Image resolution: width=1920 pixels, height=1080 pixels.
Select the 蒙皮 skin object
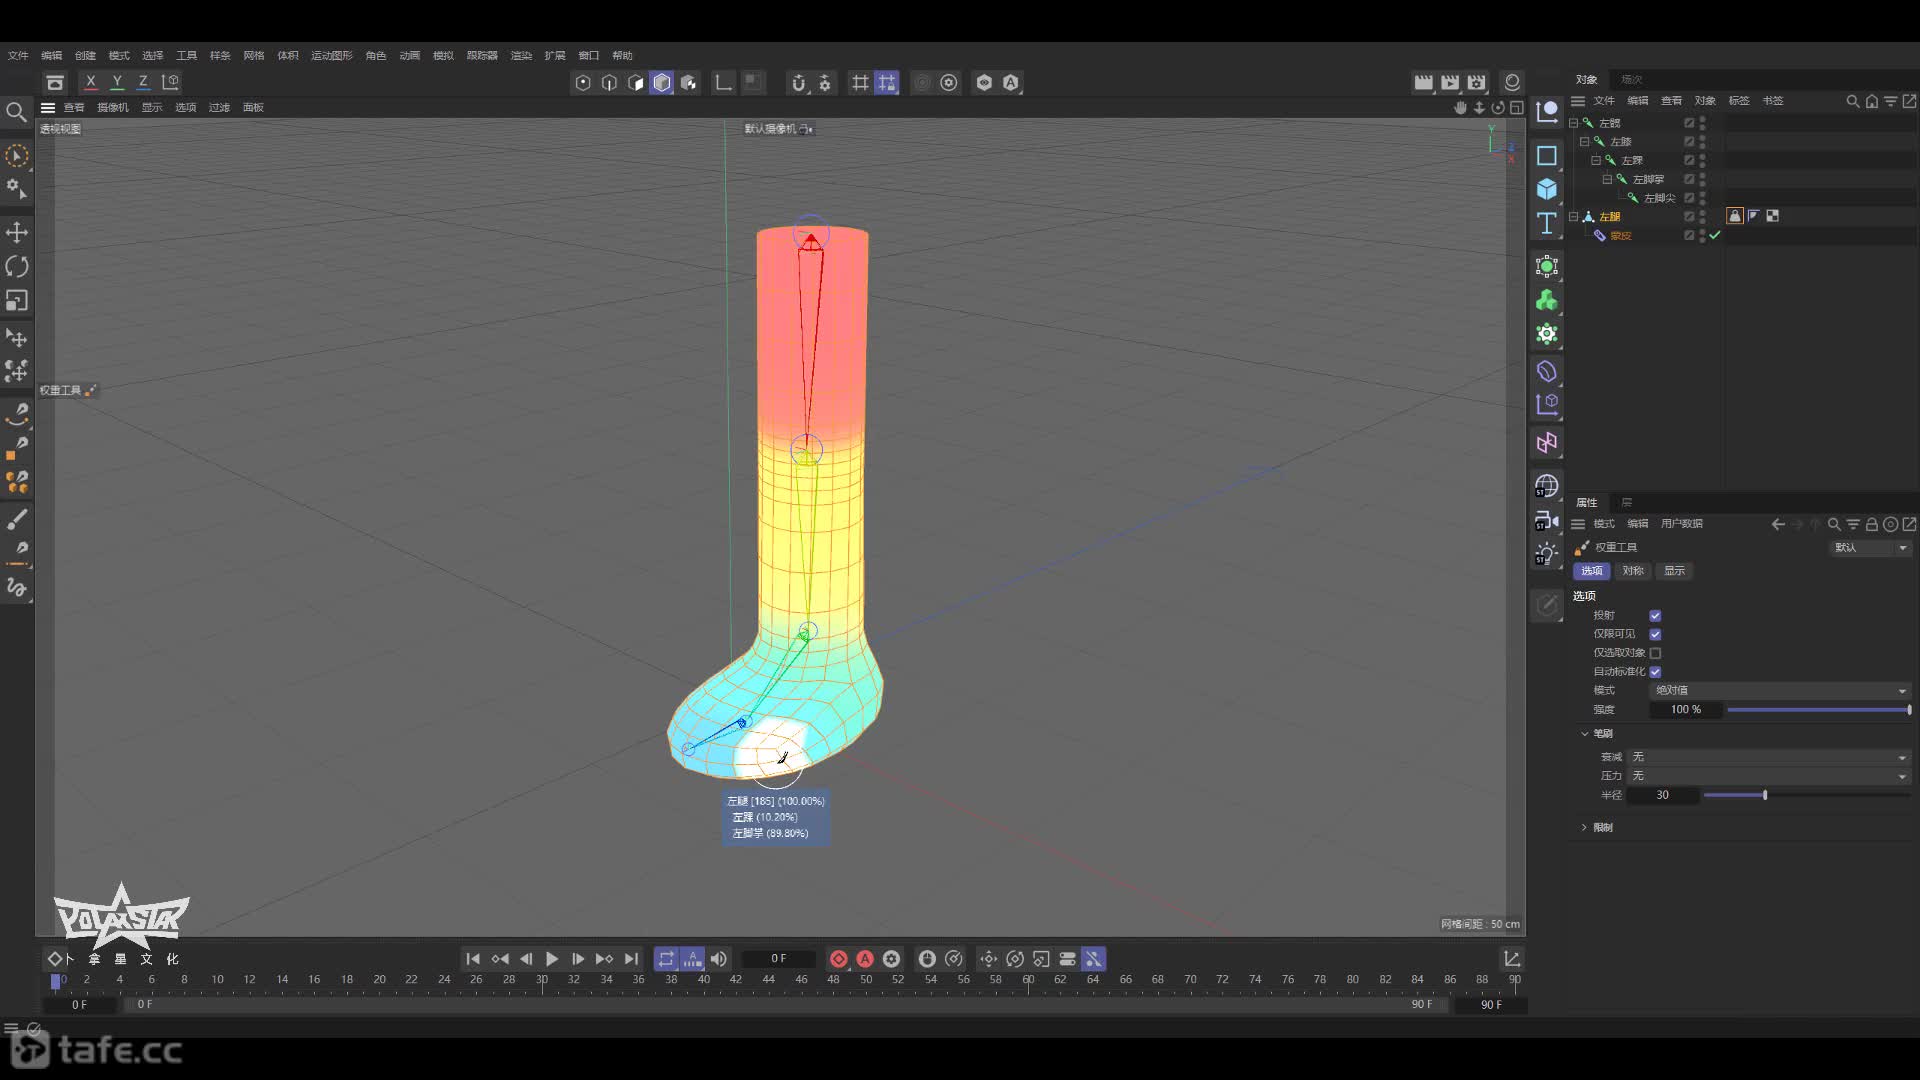point(1620,236)
